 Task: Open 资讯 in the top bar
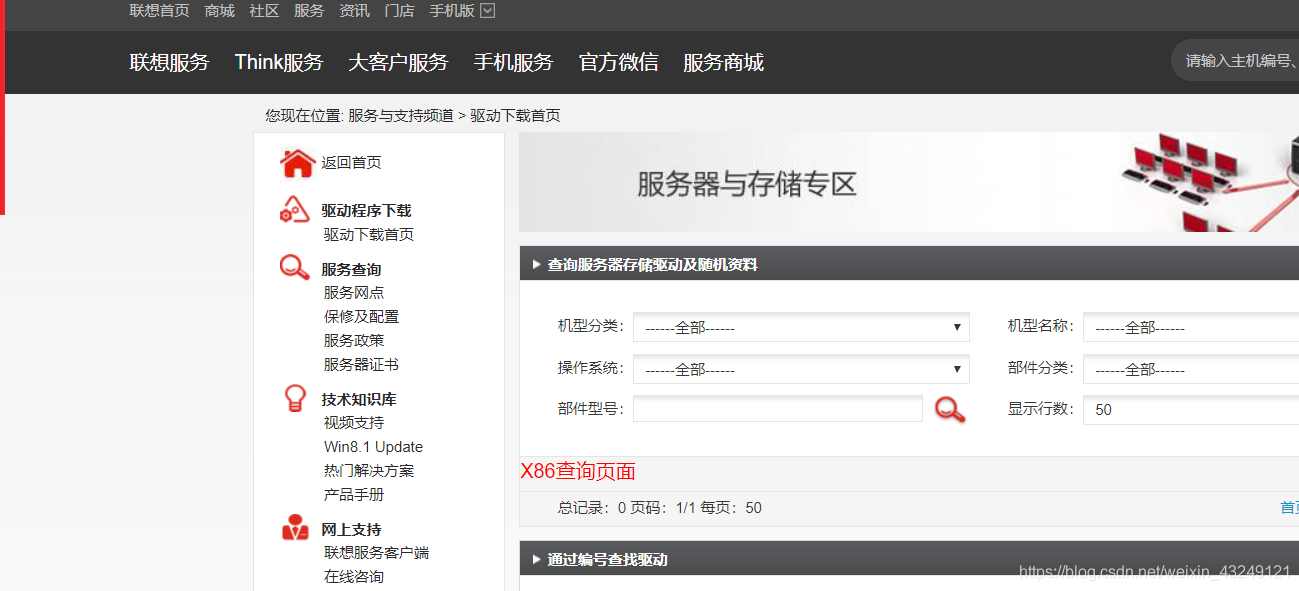pyautogui.click(x=354, y=11)
